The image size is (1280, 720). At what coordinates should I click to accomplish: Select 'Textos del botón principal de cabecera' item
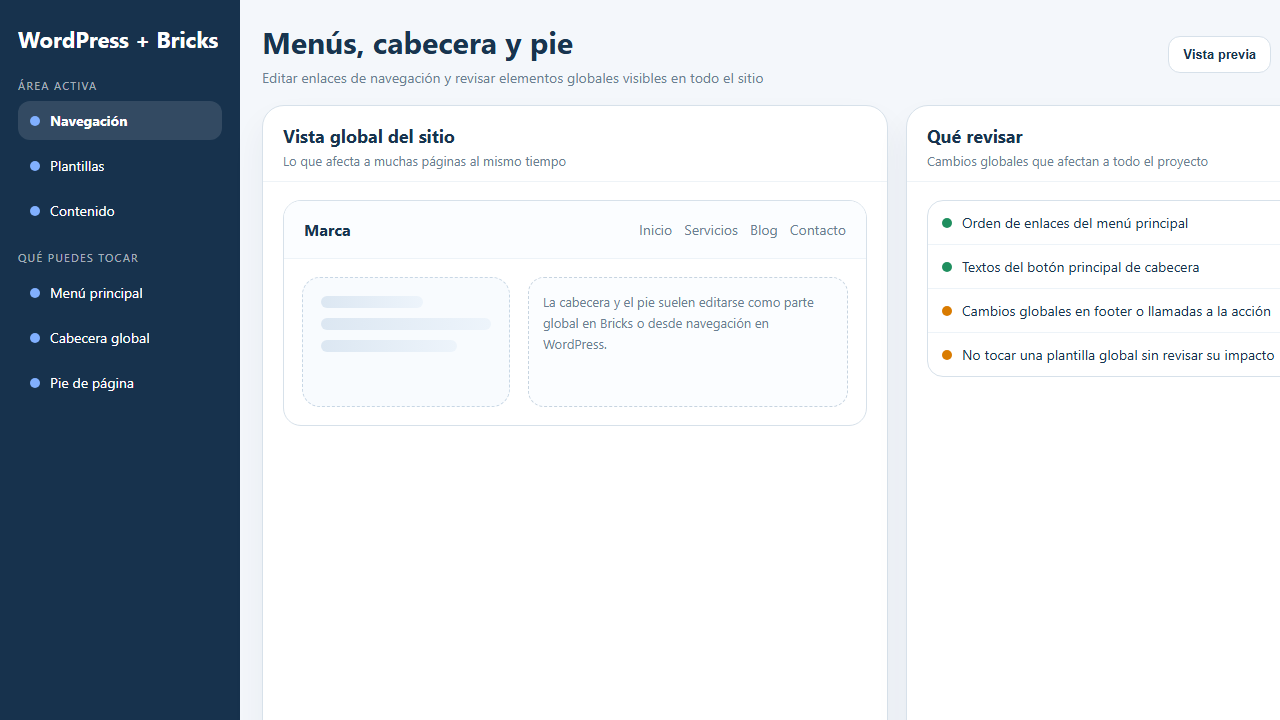click(x=1080, y=267)
